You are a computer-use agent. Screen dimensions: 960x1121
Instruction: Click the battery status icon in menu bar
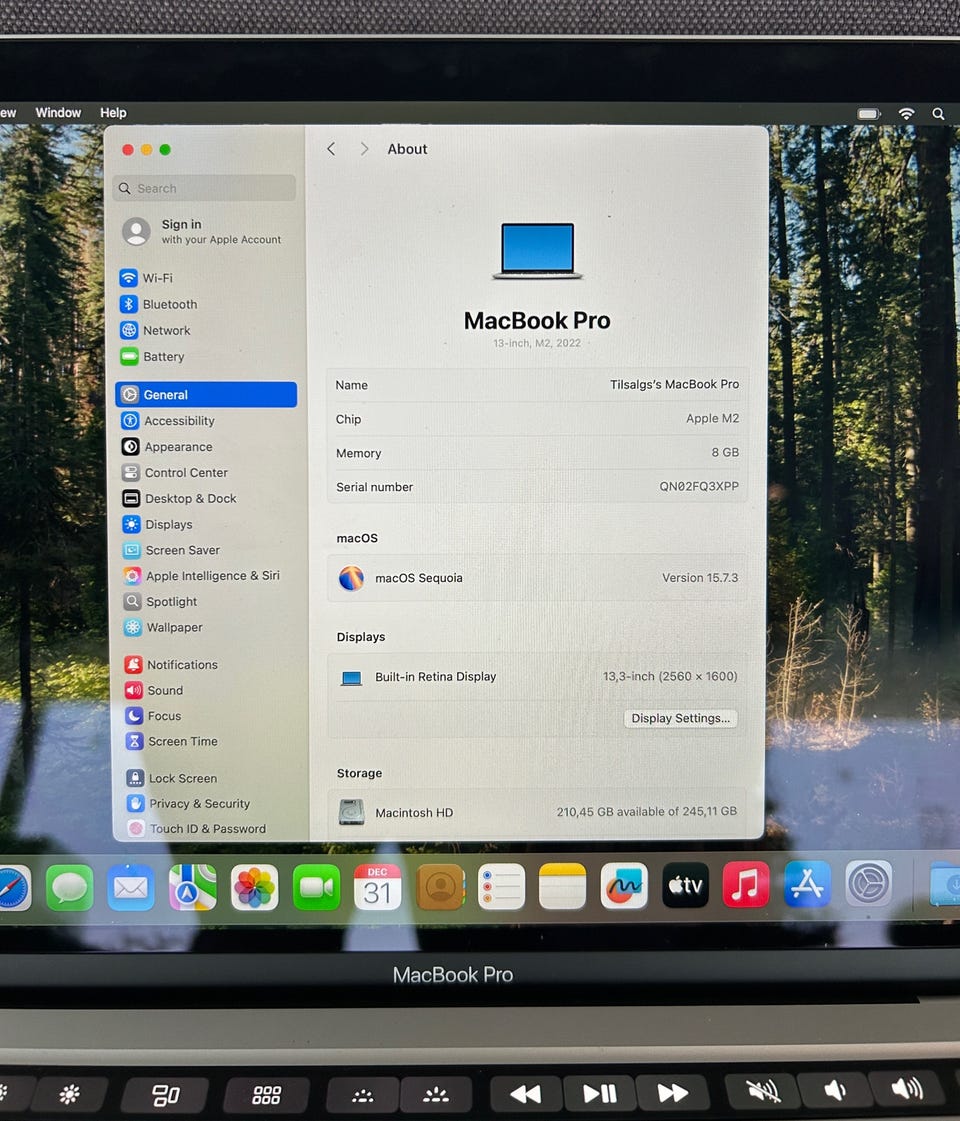click(869, 114)
